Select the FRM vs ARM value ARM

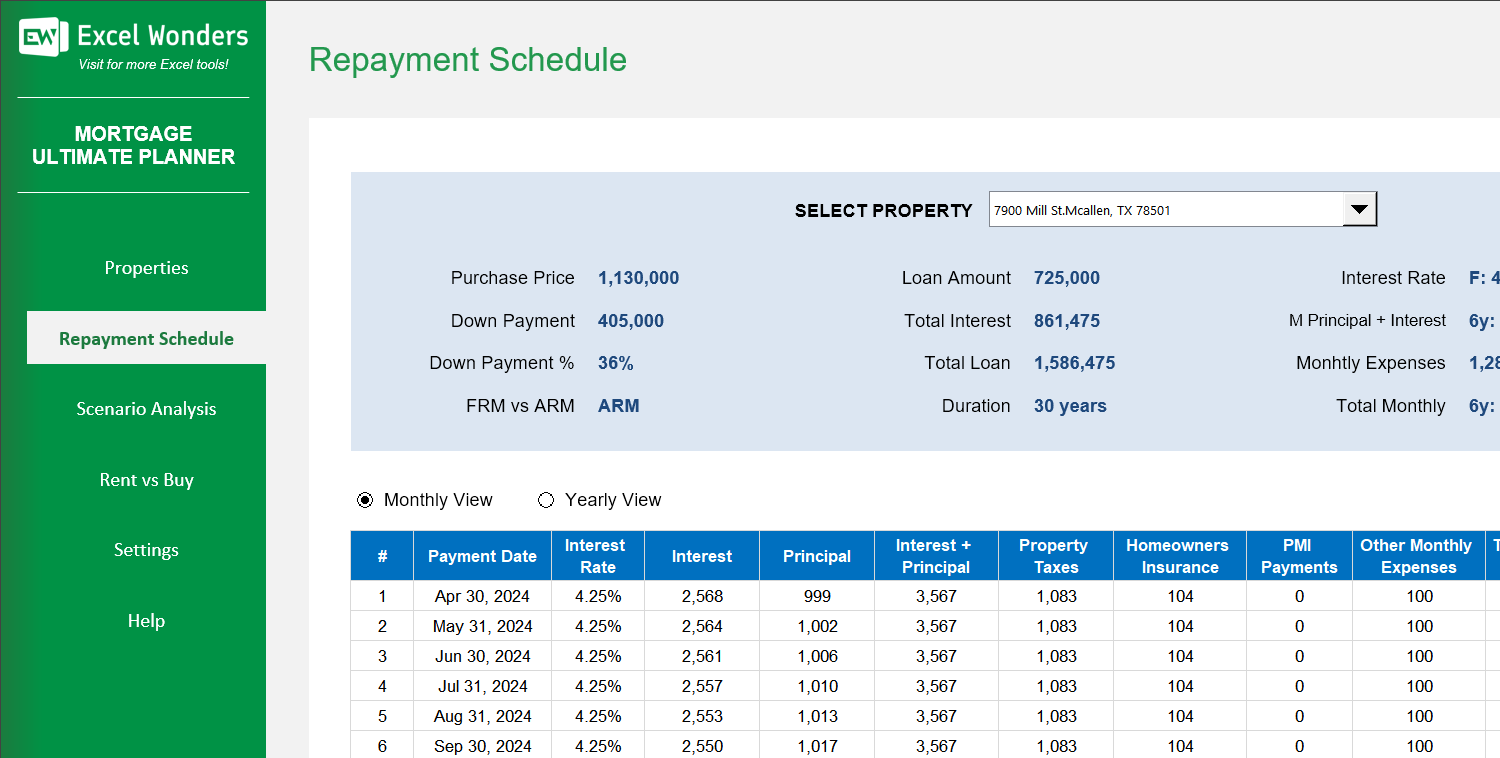coord(618,405)
